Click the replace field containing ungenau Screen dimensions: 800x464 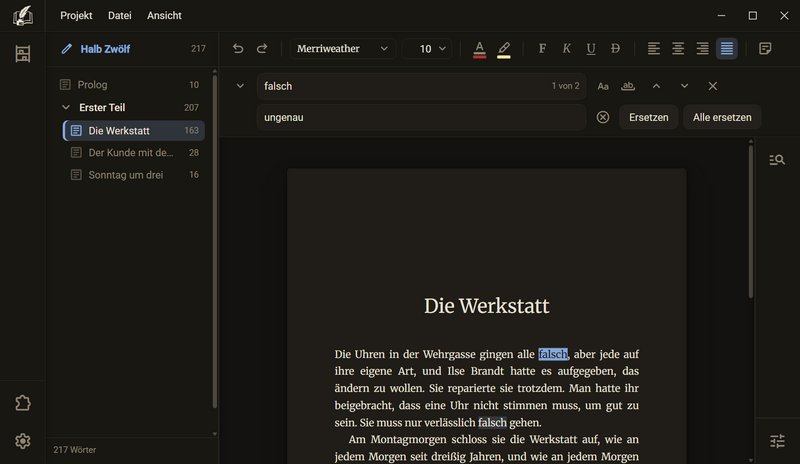(x=421, y=117)
